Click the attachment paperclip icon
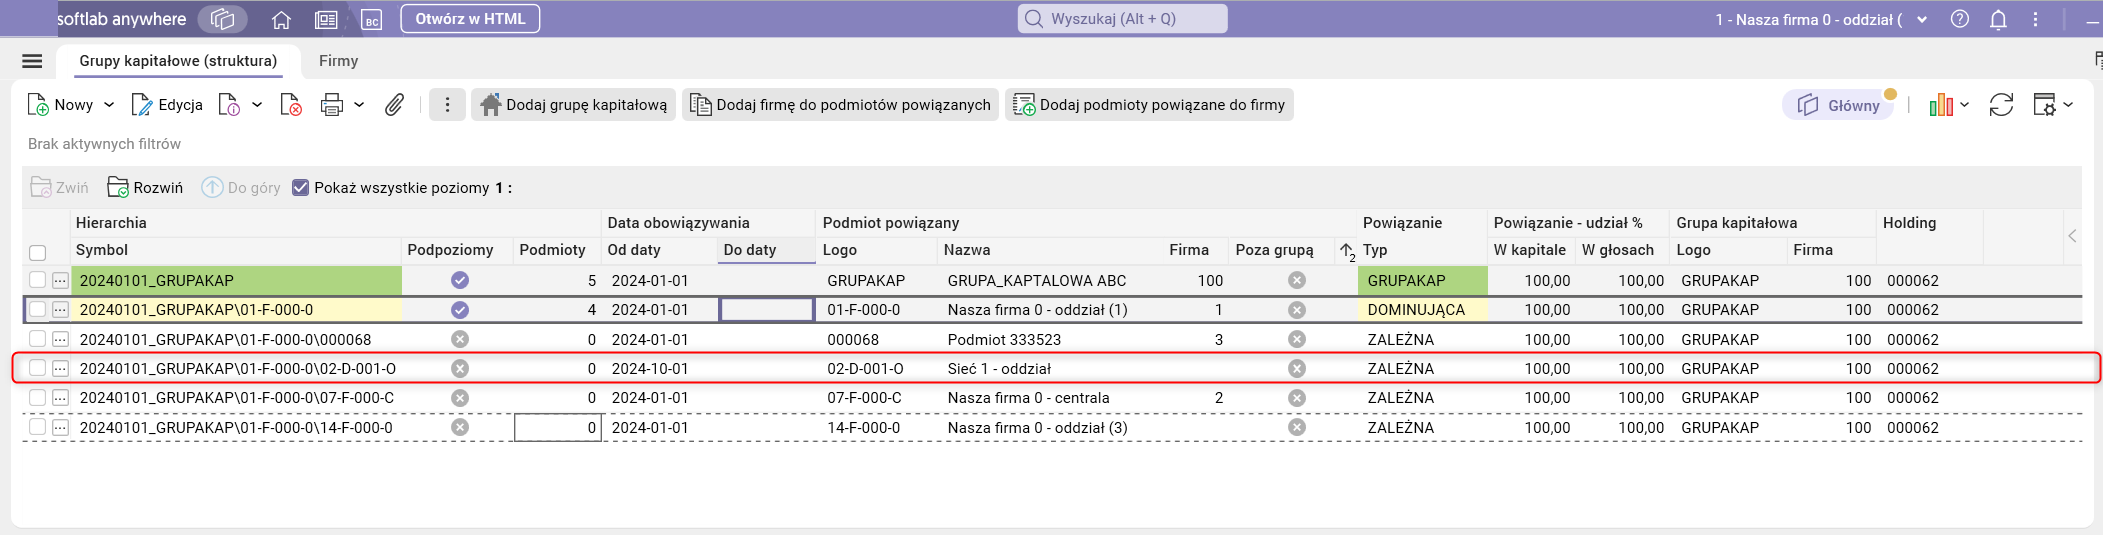The width and height of the screenshot is (2103, 535). point(395,105)
